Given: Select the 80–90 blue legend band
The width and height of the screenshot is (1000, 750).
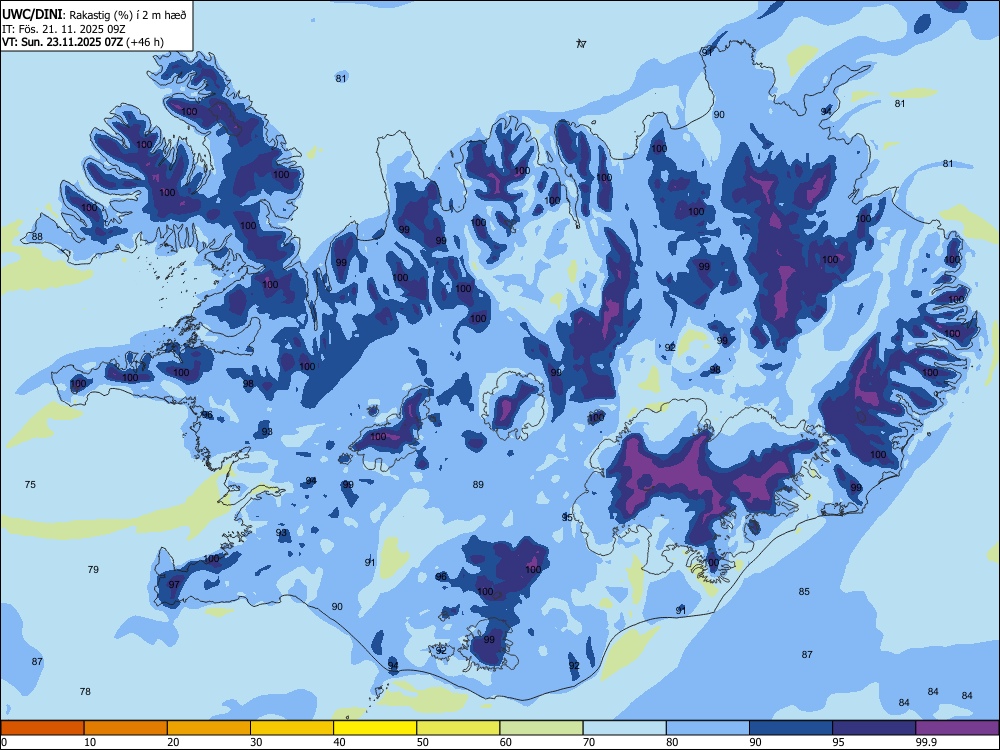Looking at the screenshot, I should coord(708,728).
